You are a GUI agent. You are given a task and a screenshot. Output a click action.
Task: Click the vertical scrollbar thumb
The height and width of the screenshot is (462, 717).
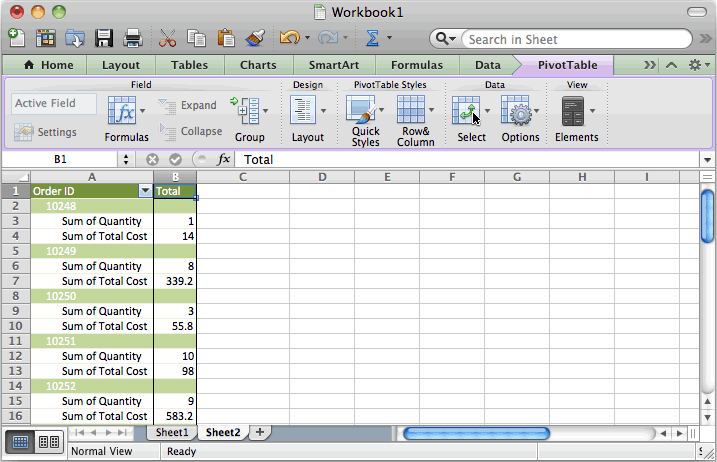(707, 216)
